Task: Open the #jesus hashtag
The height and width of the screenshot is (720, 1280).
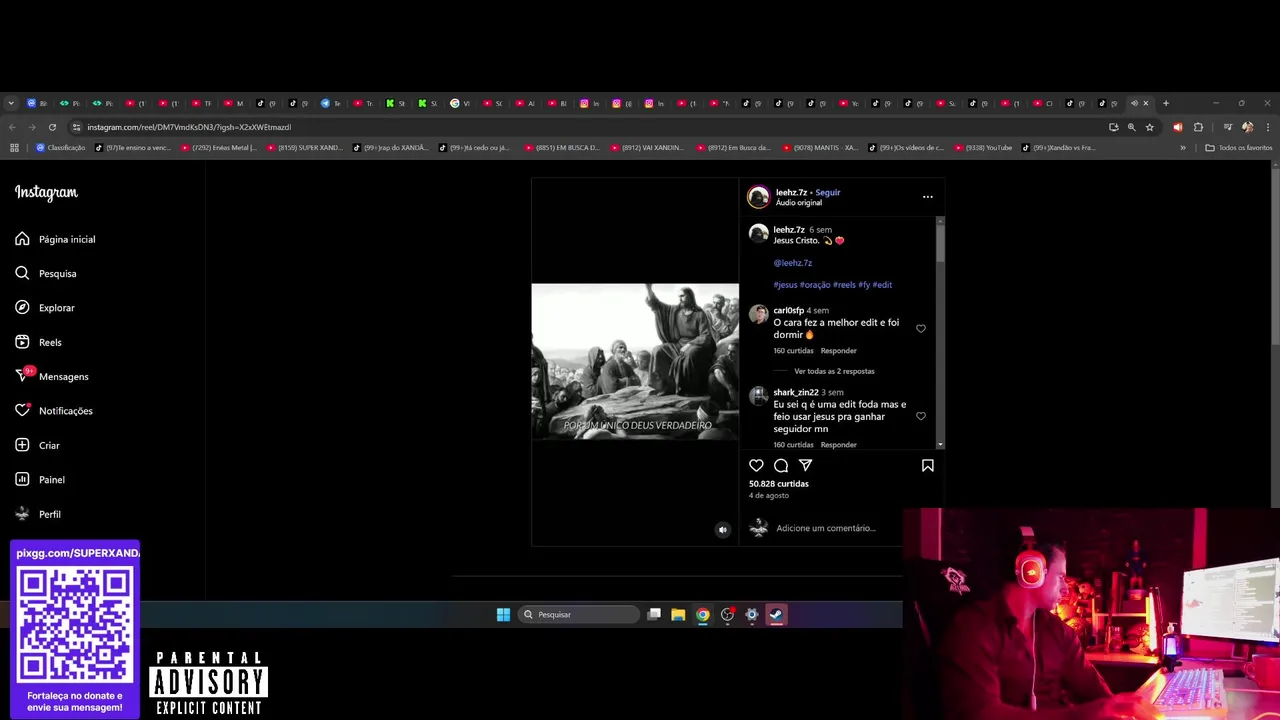Action: [785, 285]
